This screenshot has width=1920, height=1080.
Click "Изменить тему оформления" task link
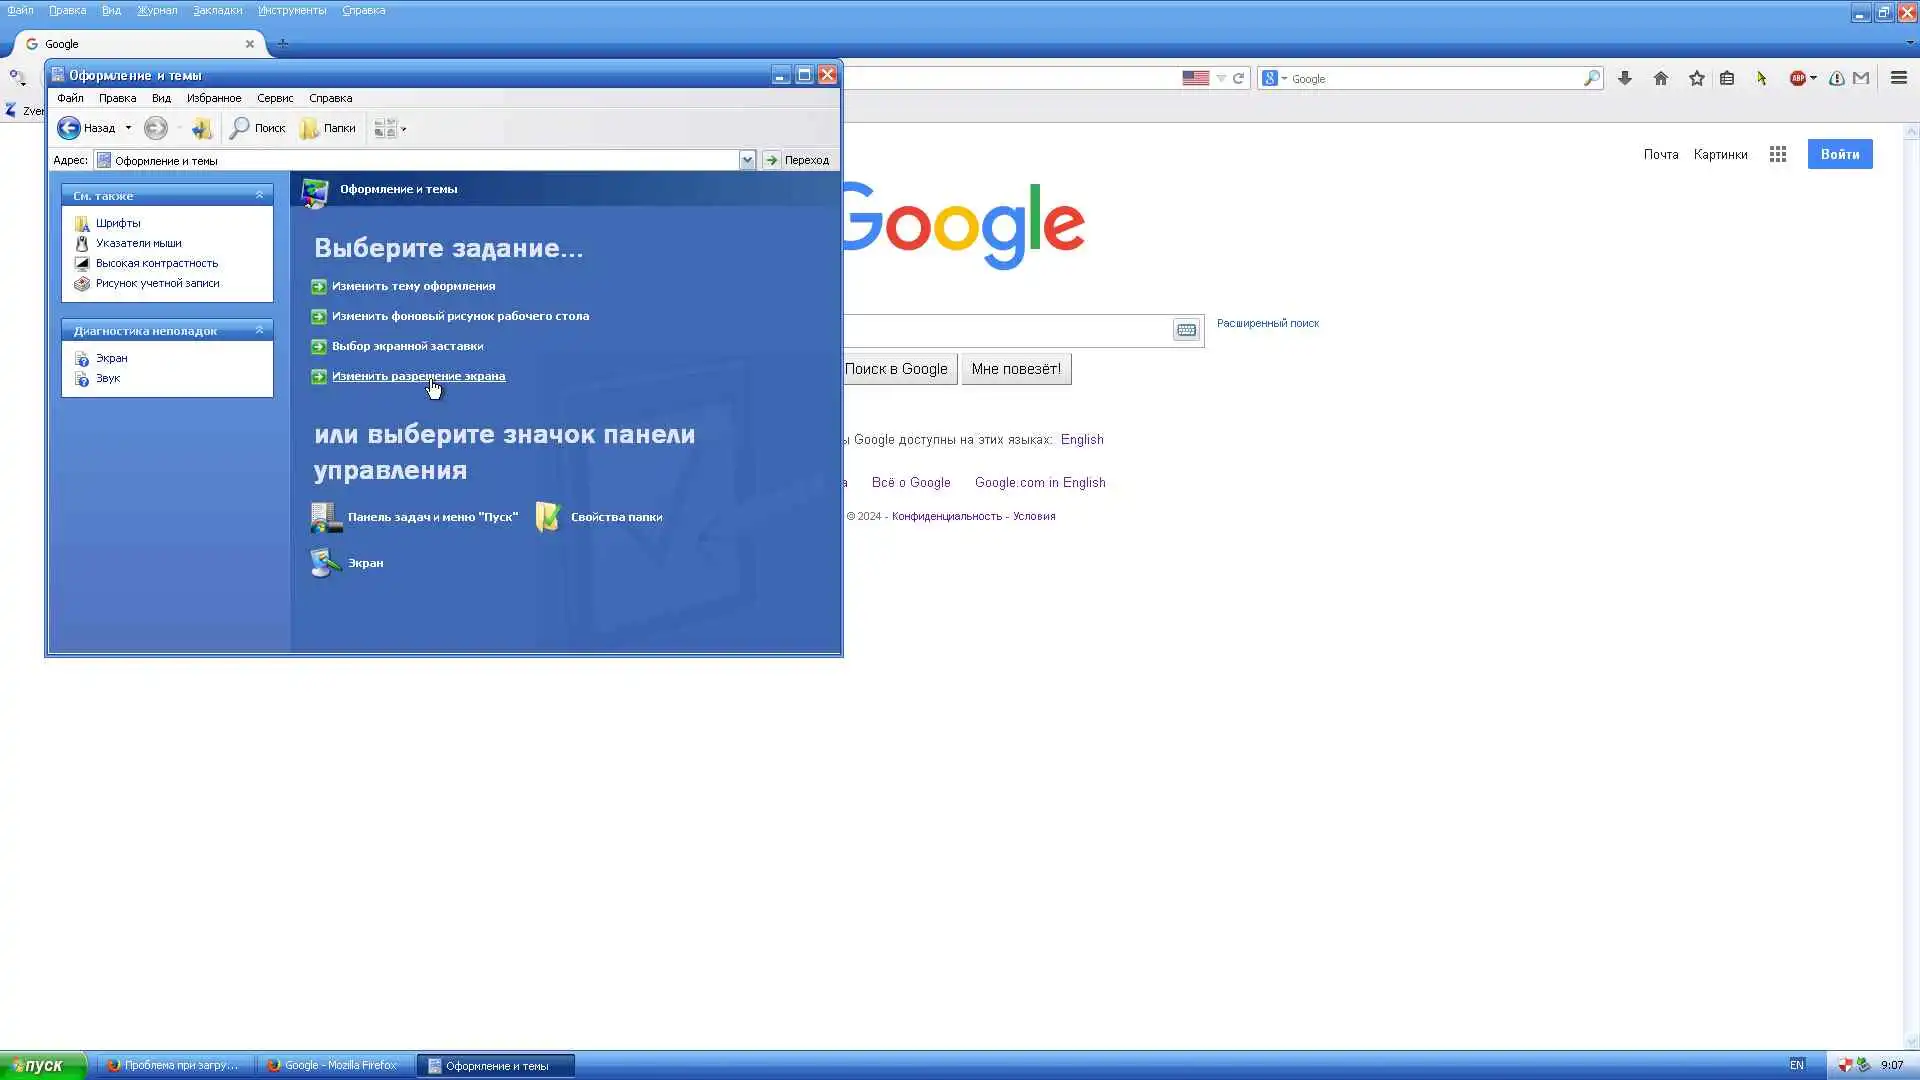(413, 286)
